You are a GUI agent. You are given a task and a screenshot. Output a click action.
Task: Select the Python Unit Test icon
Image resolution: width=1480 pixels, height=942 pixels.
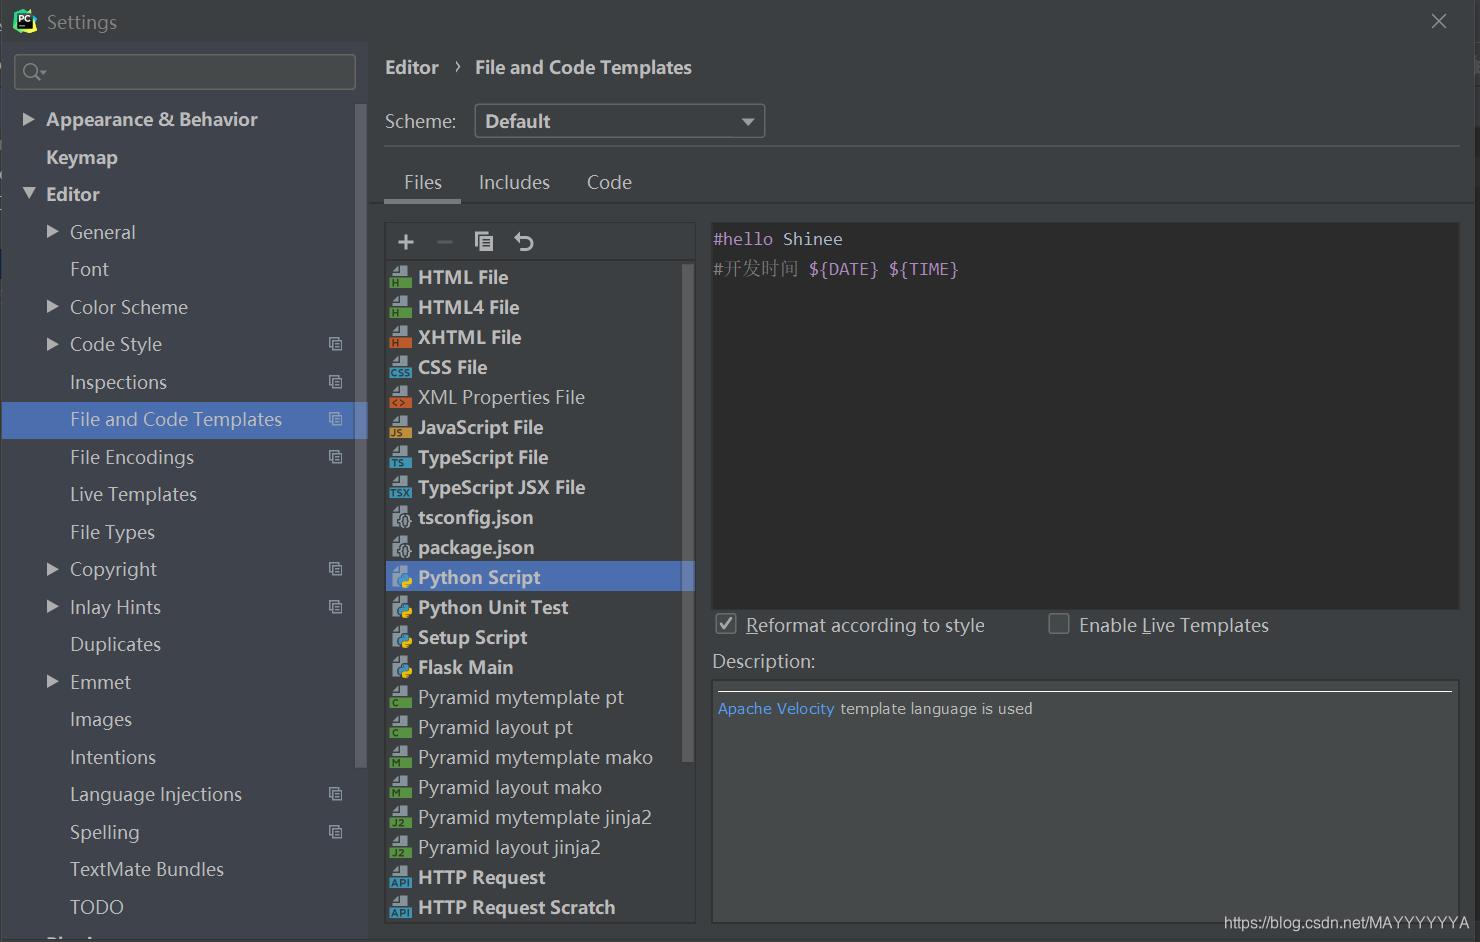[401, 607]
